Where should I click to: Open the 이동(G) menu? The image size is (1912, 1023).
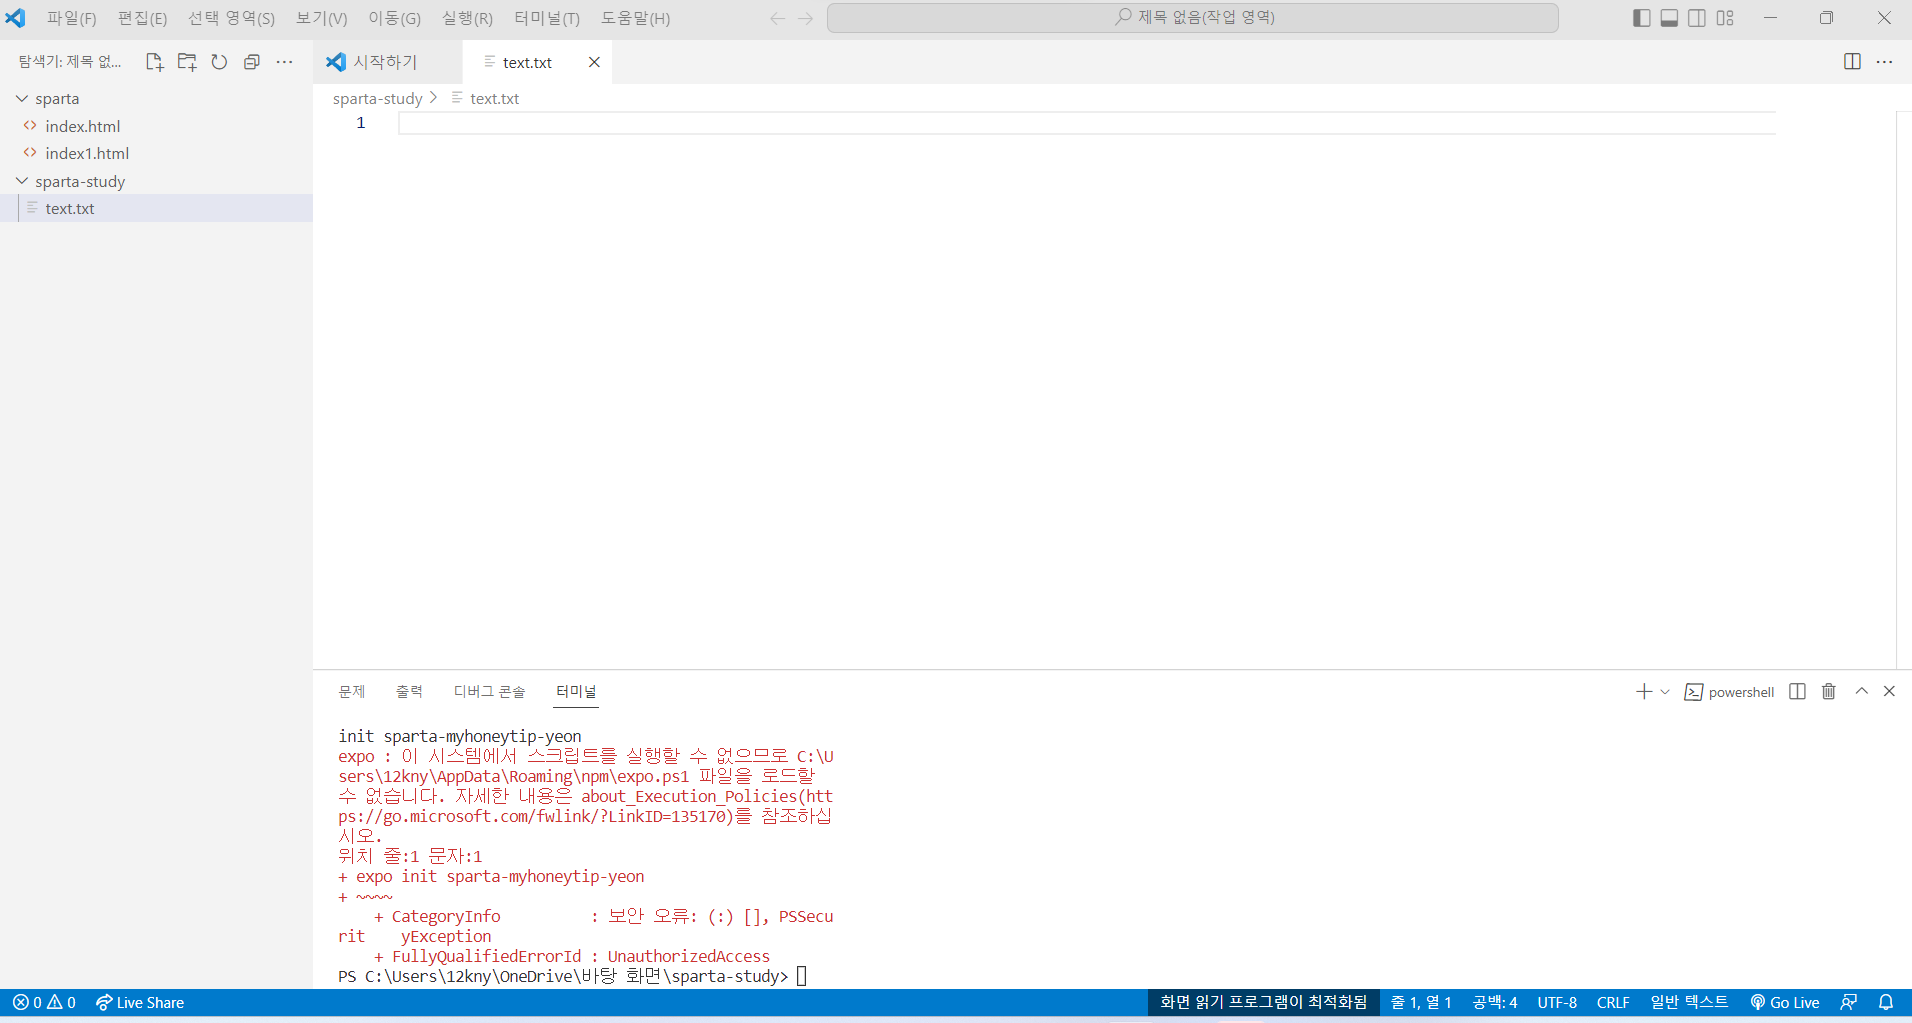coord(394,18)
